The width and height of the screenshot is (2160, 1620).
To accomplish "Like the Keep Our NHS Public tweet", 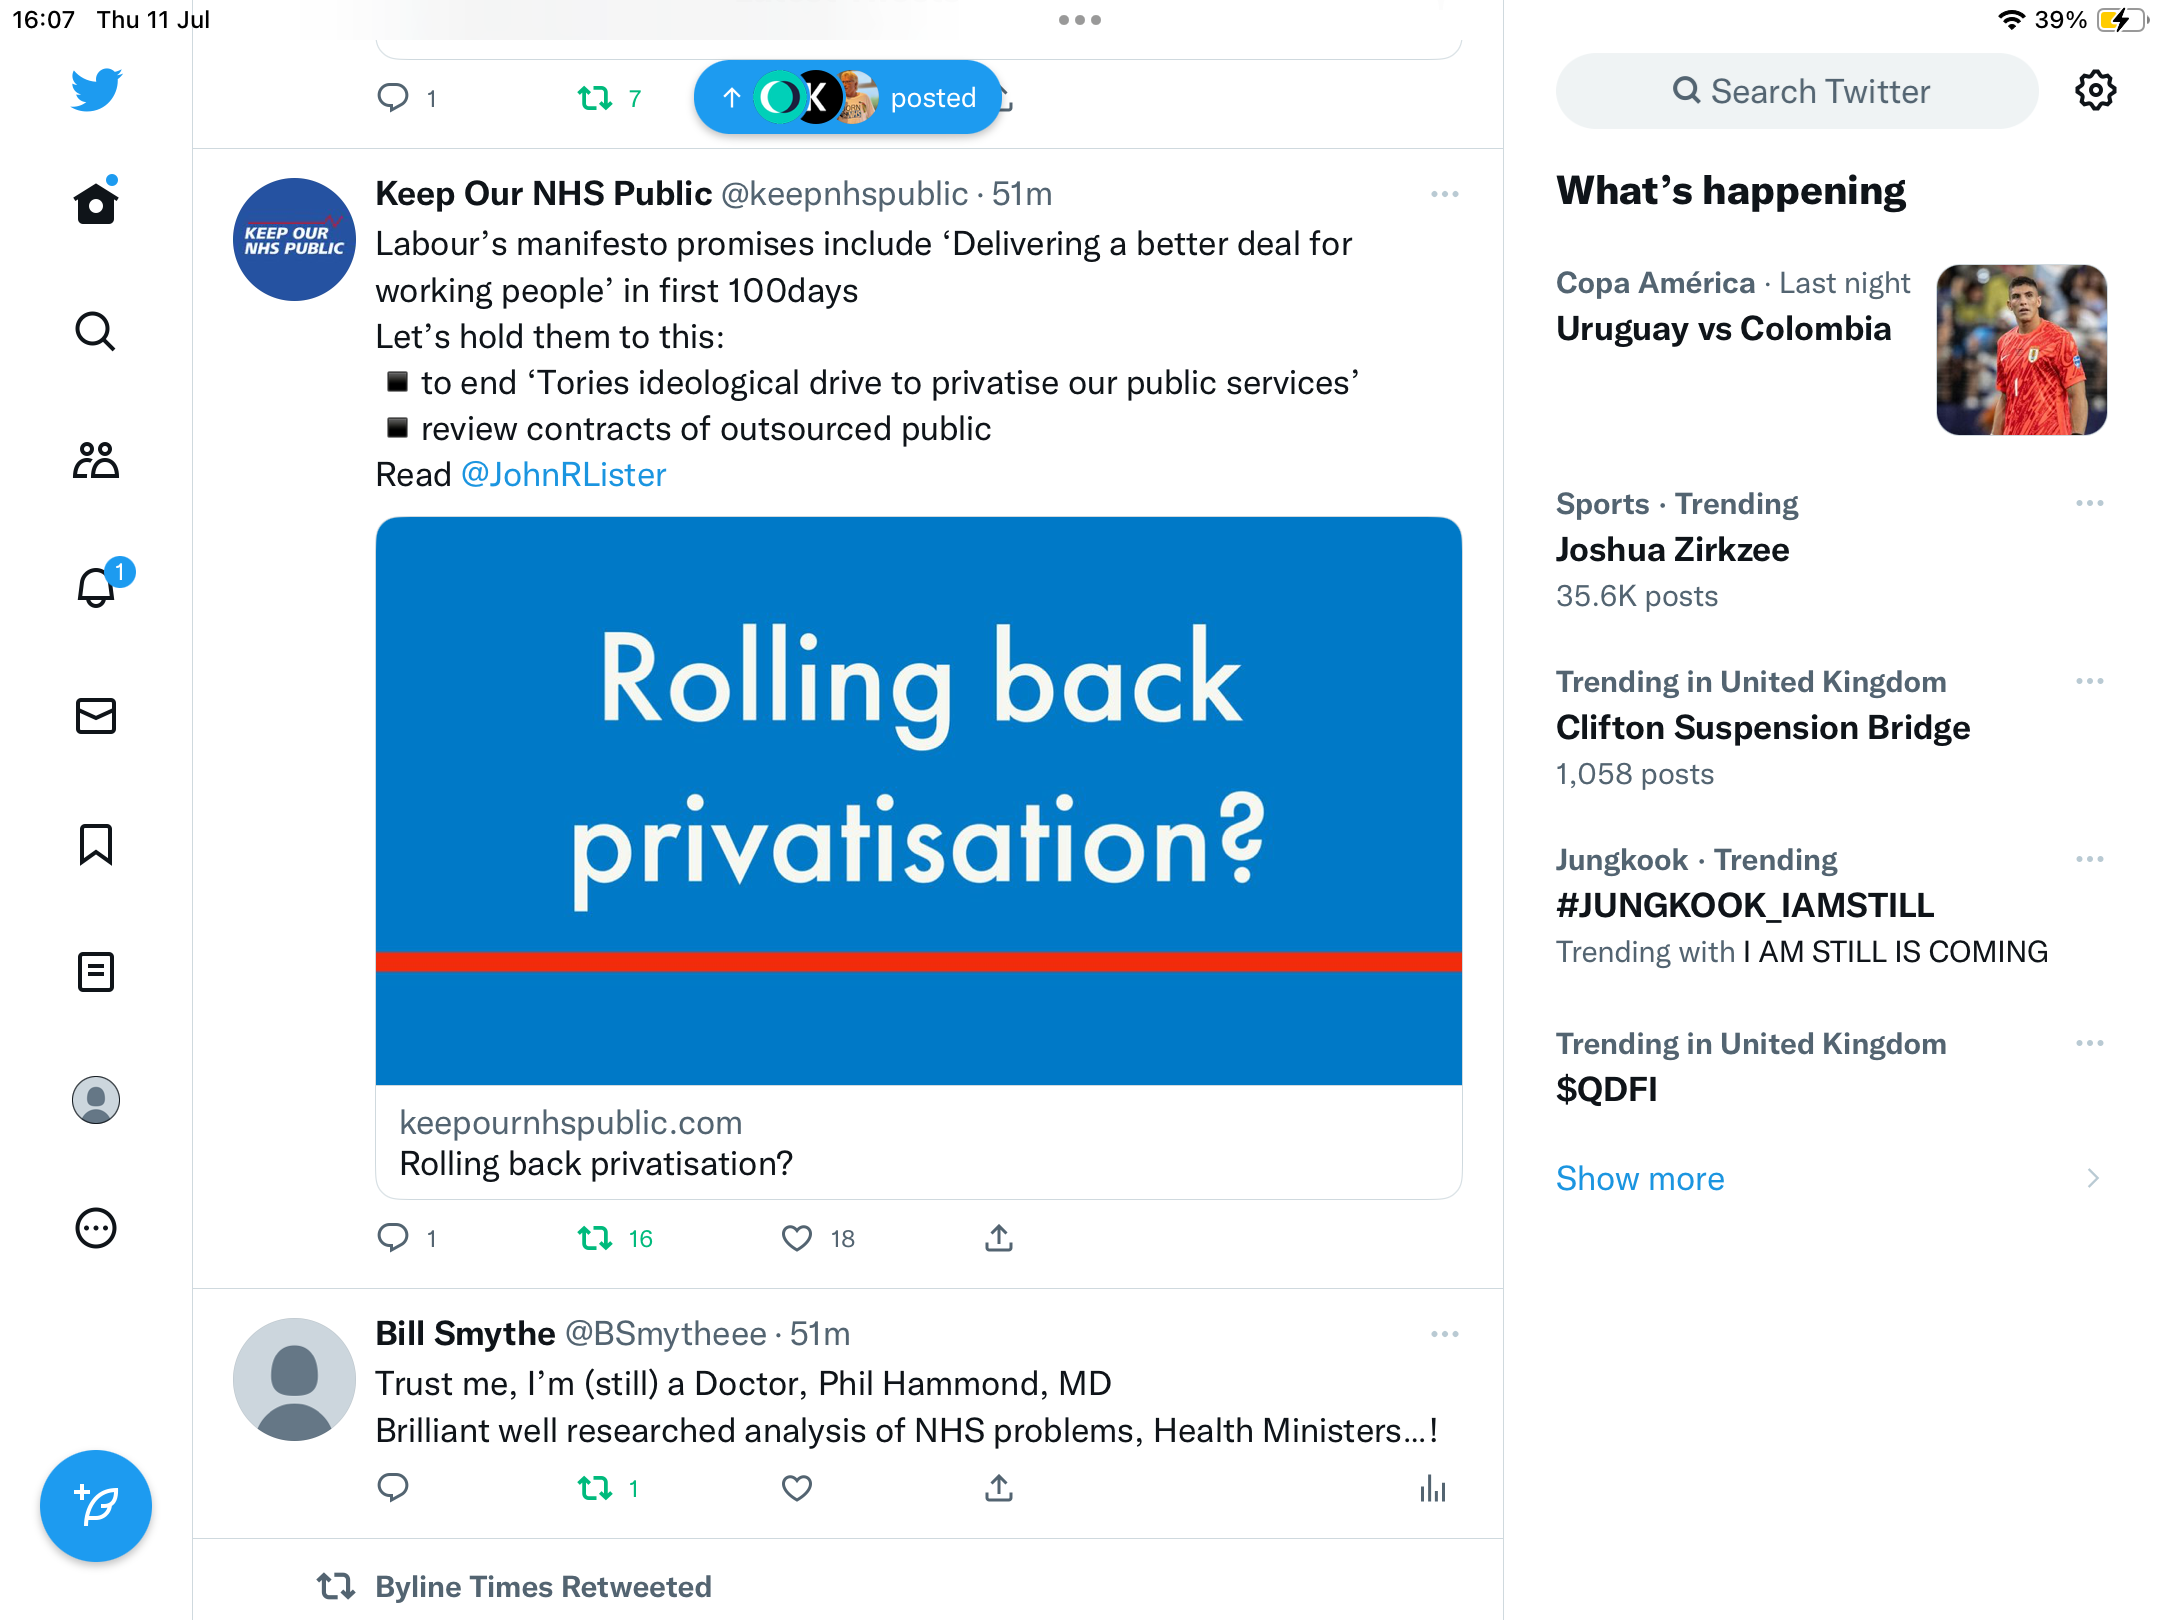I will 797,1239.
